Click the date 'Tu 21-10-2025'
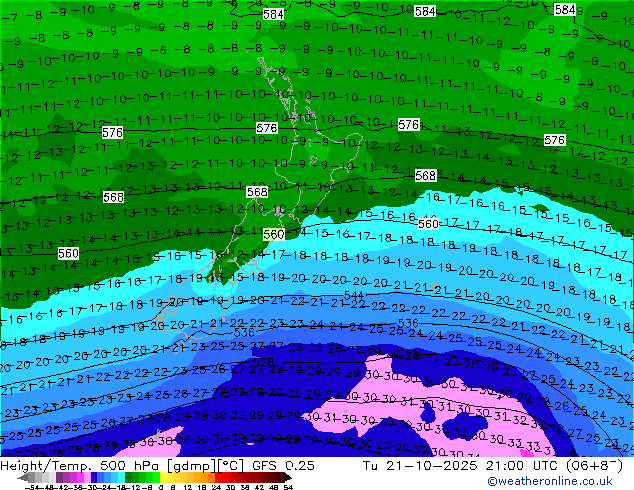This screenshot has height=490, width=634. pos(420,466)
